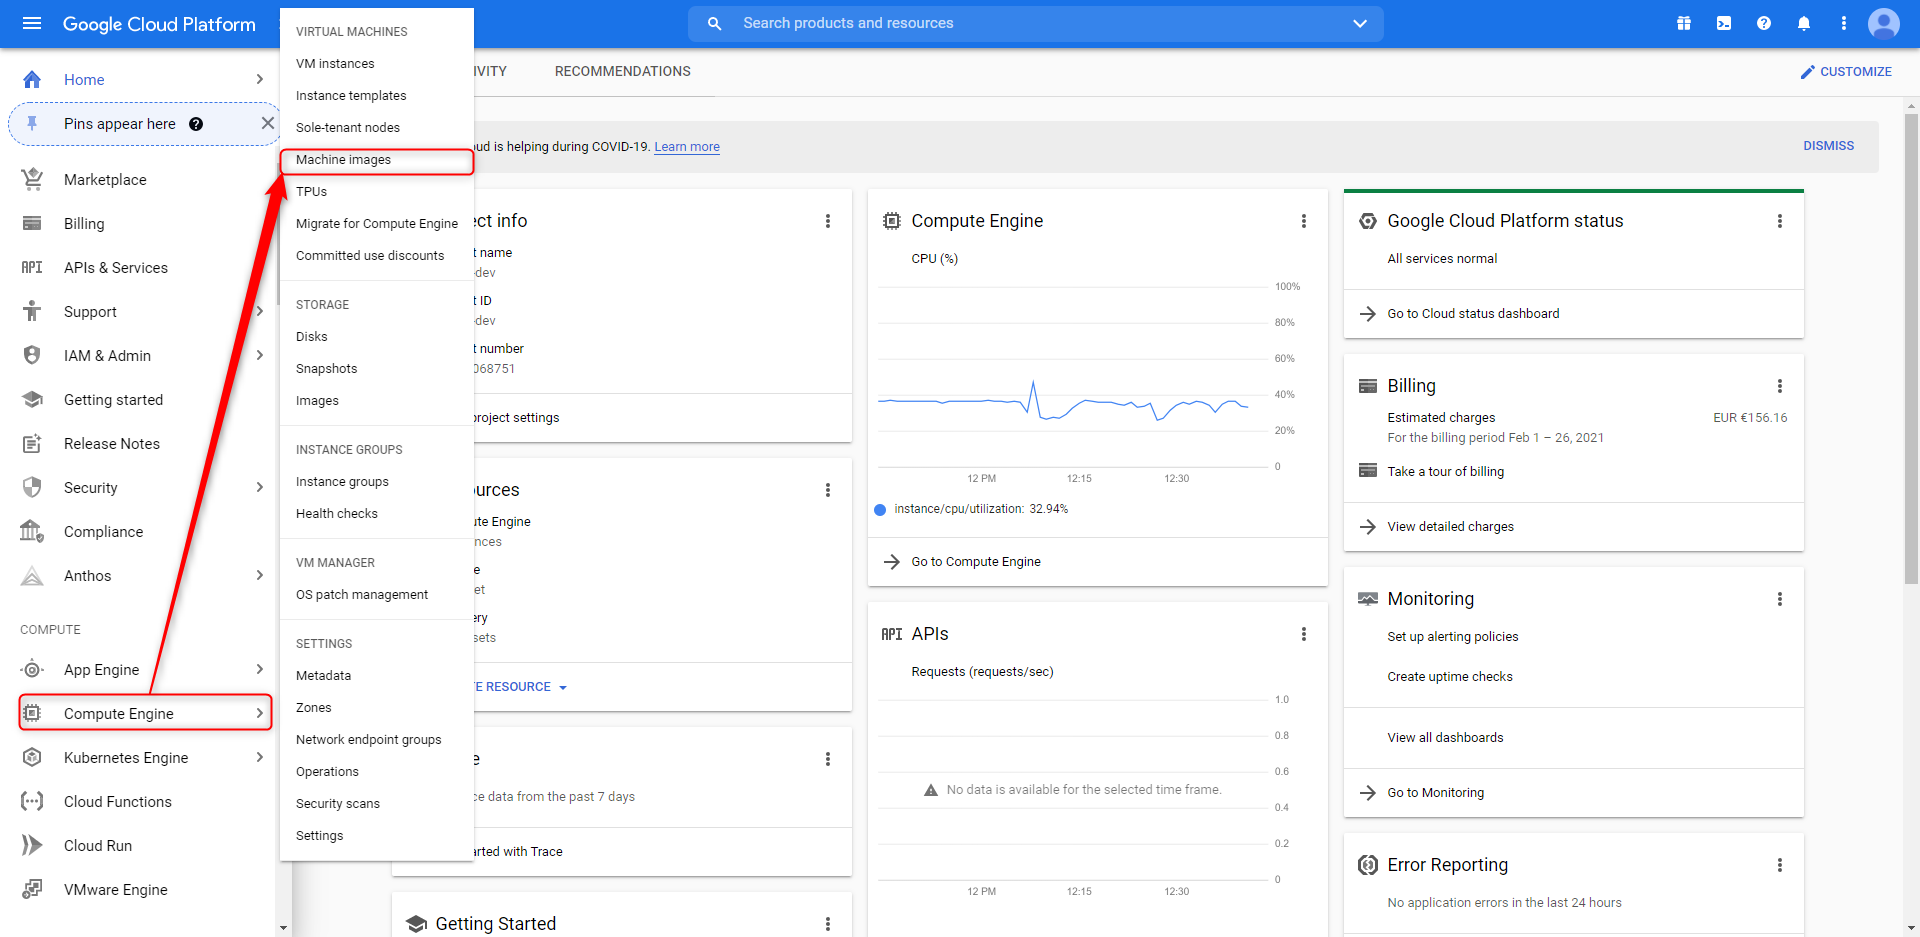Screen dimensions: 1920x937
Task: Close the Pins appear here hint
Action: [267, 123]
